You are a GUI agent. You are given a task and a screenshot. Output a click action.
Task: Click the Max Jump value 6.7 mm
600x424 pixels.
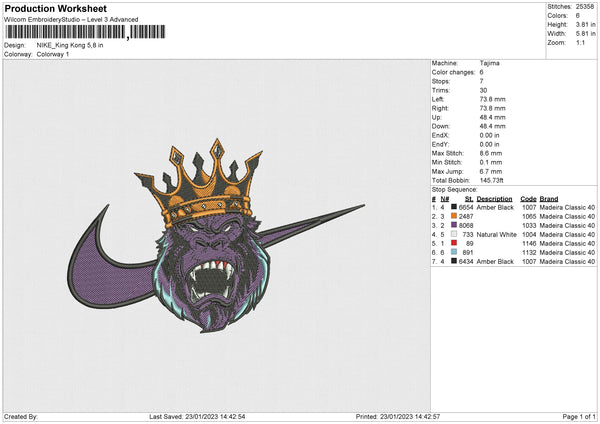[x=491, y=171]
